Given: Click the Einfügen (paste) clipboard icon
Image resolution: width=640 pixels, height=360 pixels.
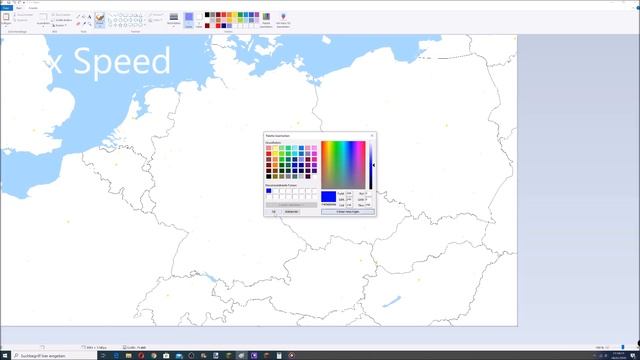Looking at the screenshot, I should point(6,17).
